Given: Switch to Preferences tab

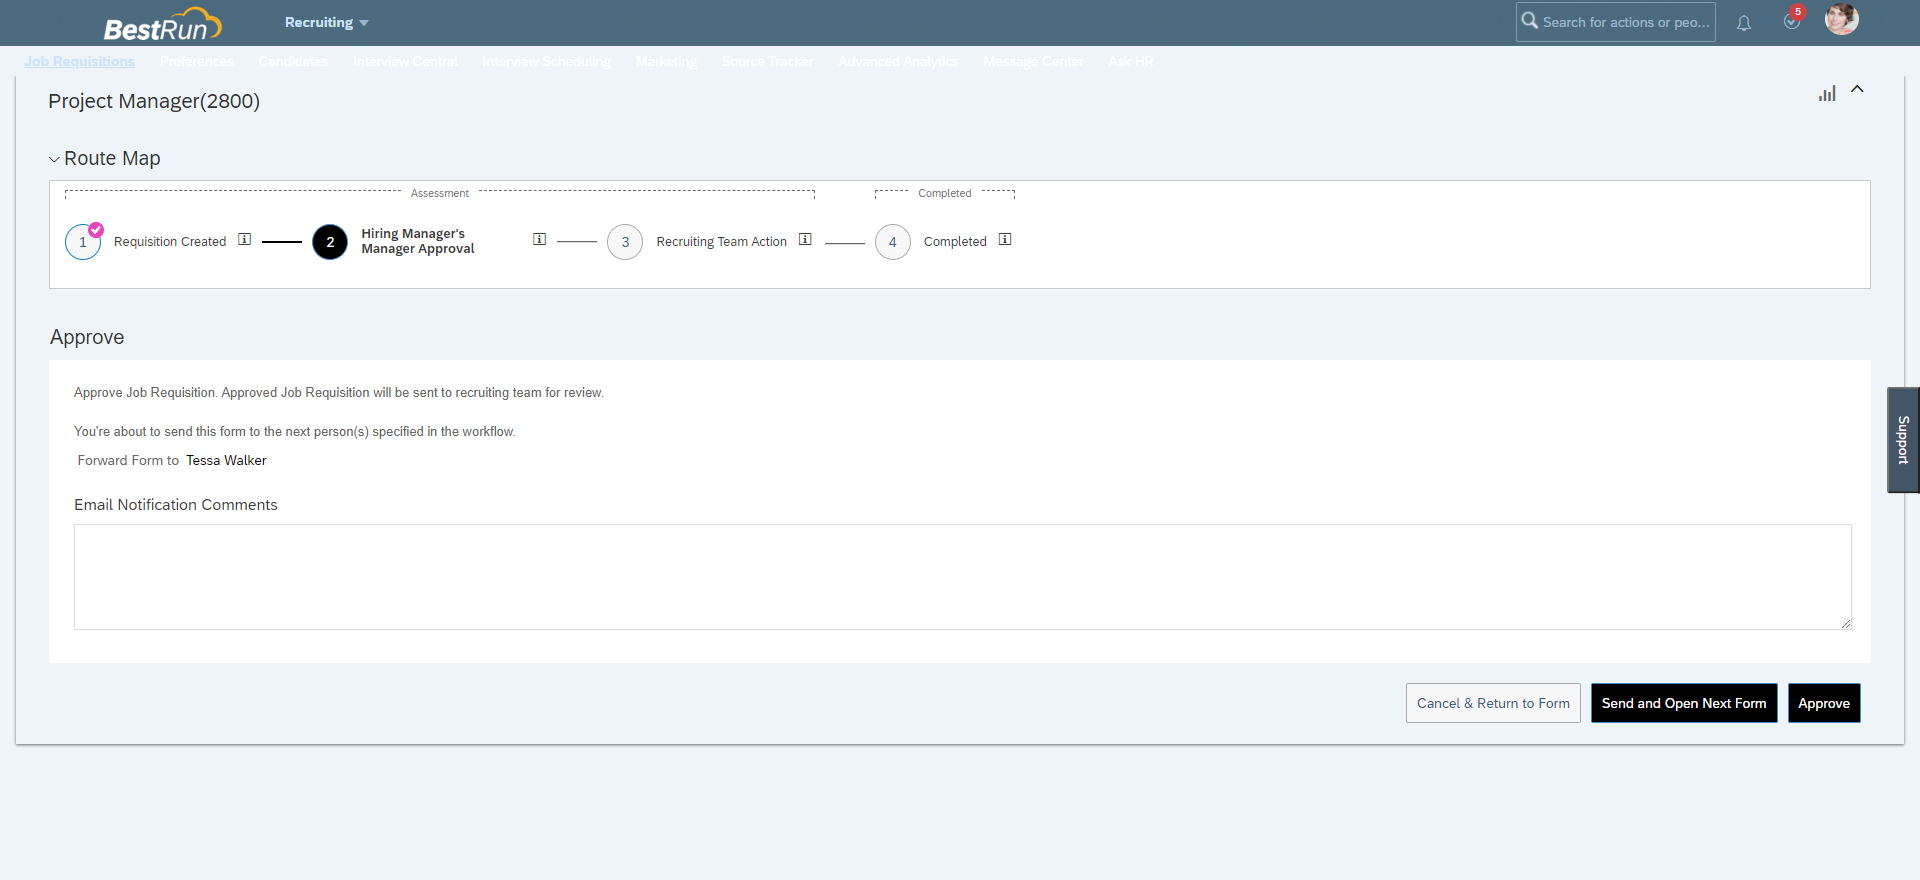Looking at the screenshot, I should [197, 61].
